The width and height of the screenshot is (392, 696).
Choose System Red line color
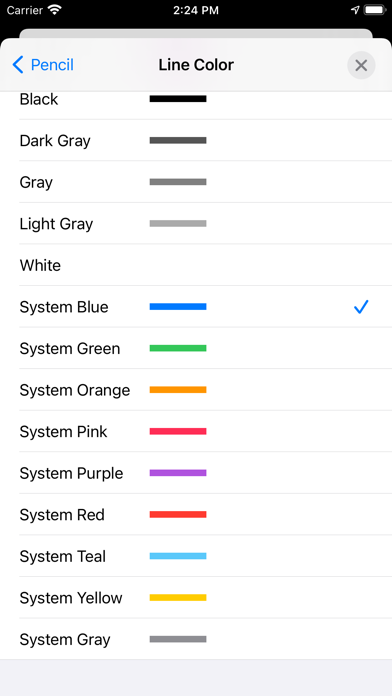tap(196, 514)
